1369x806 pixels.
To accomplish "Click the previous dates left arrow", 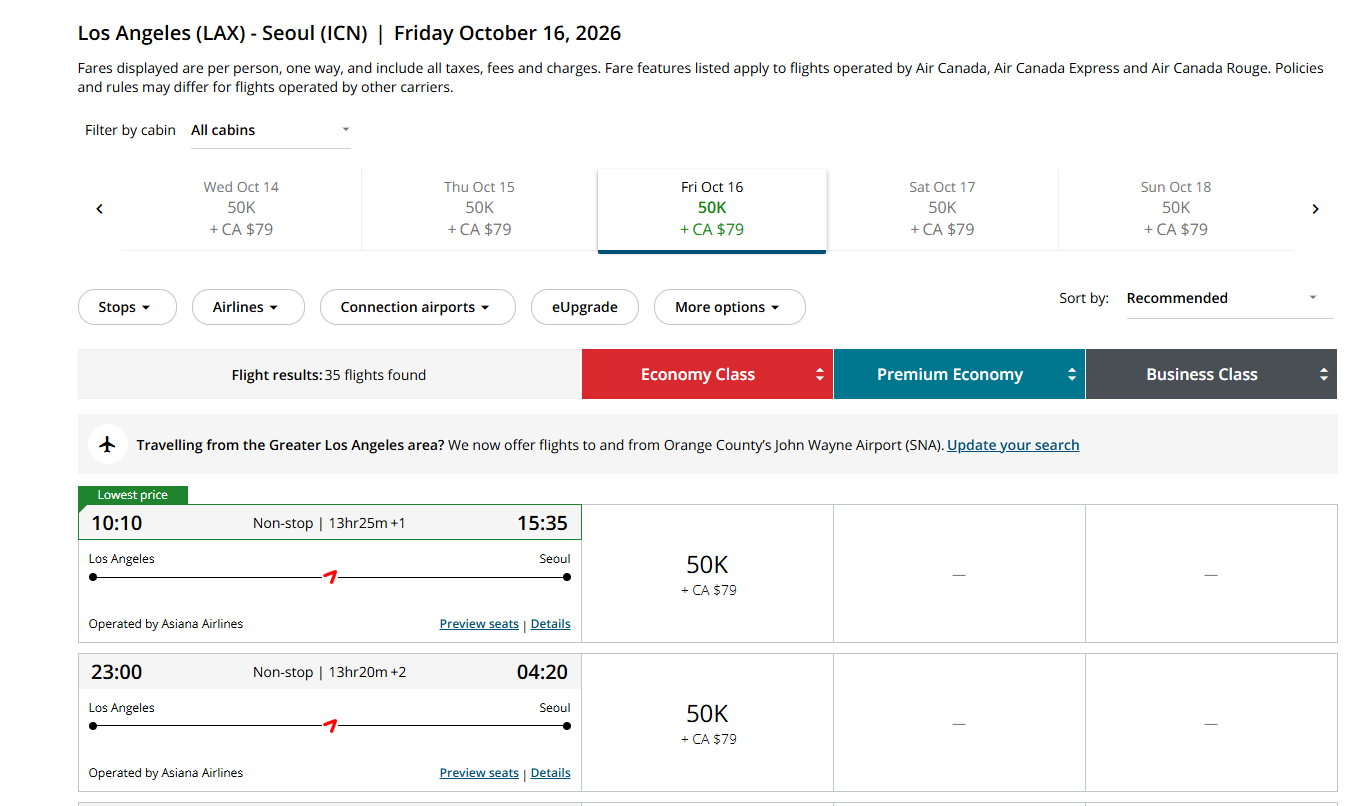I will pos(100,209).
